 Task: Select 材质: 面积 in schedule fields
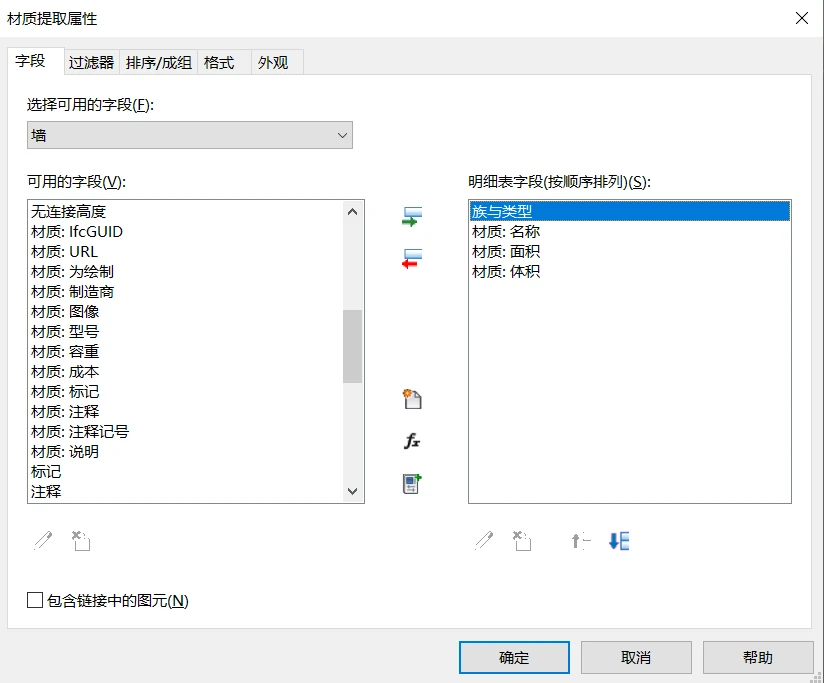pos(630,252)
